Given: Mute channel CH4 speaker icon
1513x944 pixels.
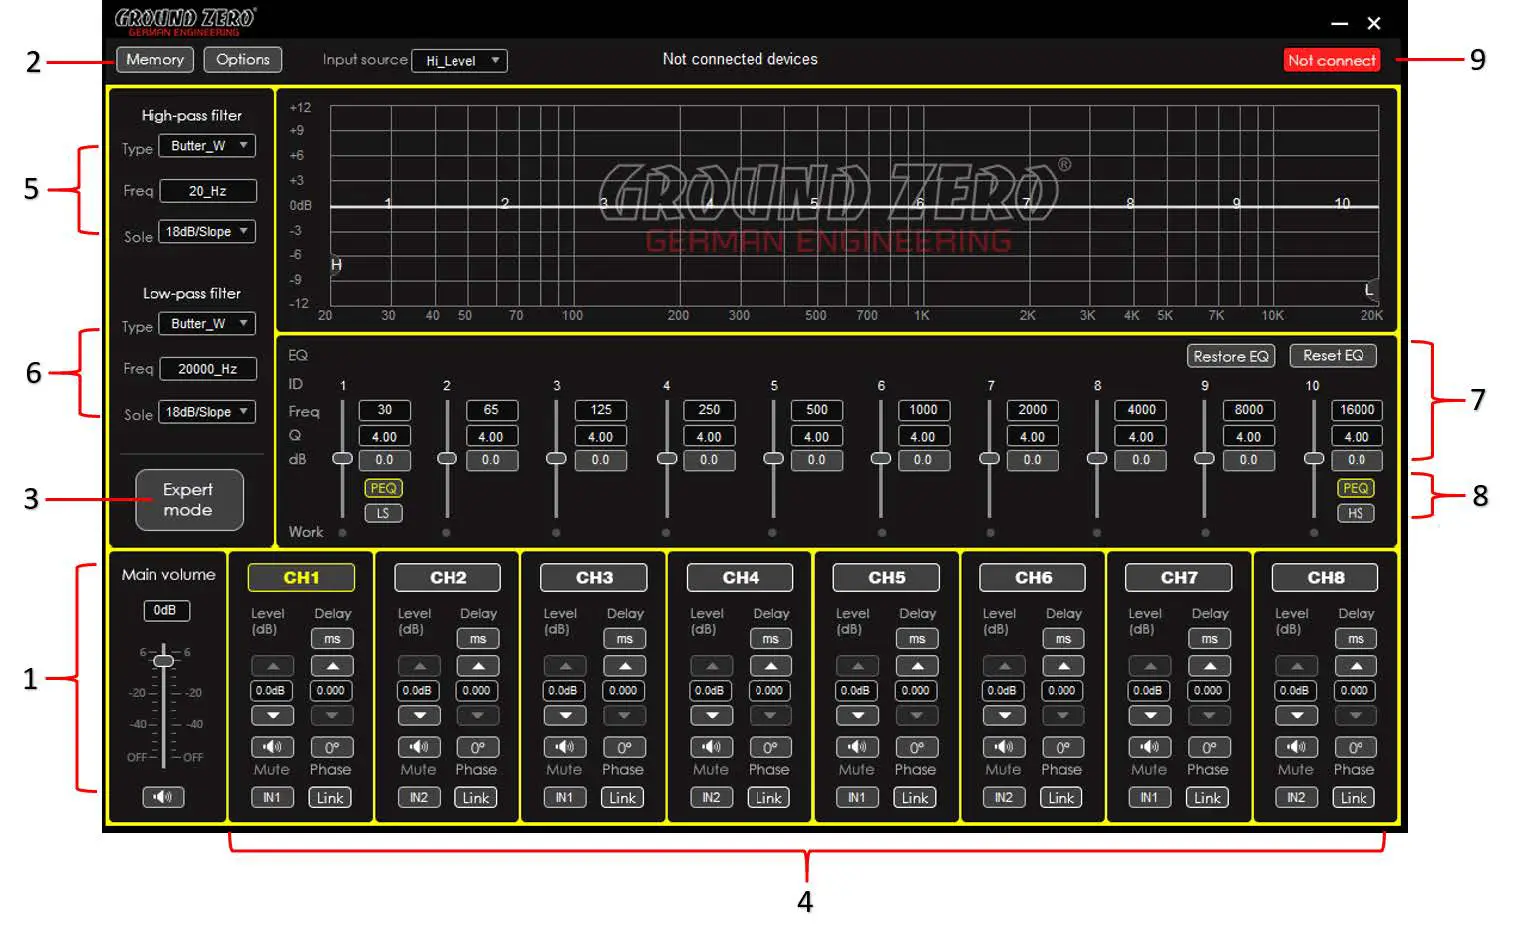Looking at the screenshot, I should [x=711, y=747].
